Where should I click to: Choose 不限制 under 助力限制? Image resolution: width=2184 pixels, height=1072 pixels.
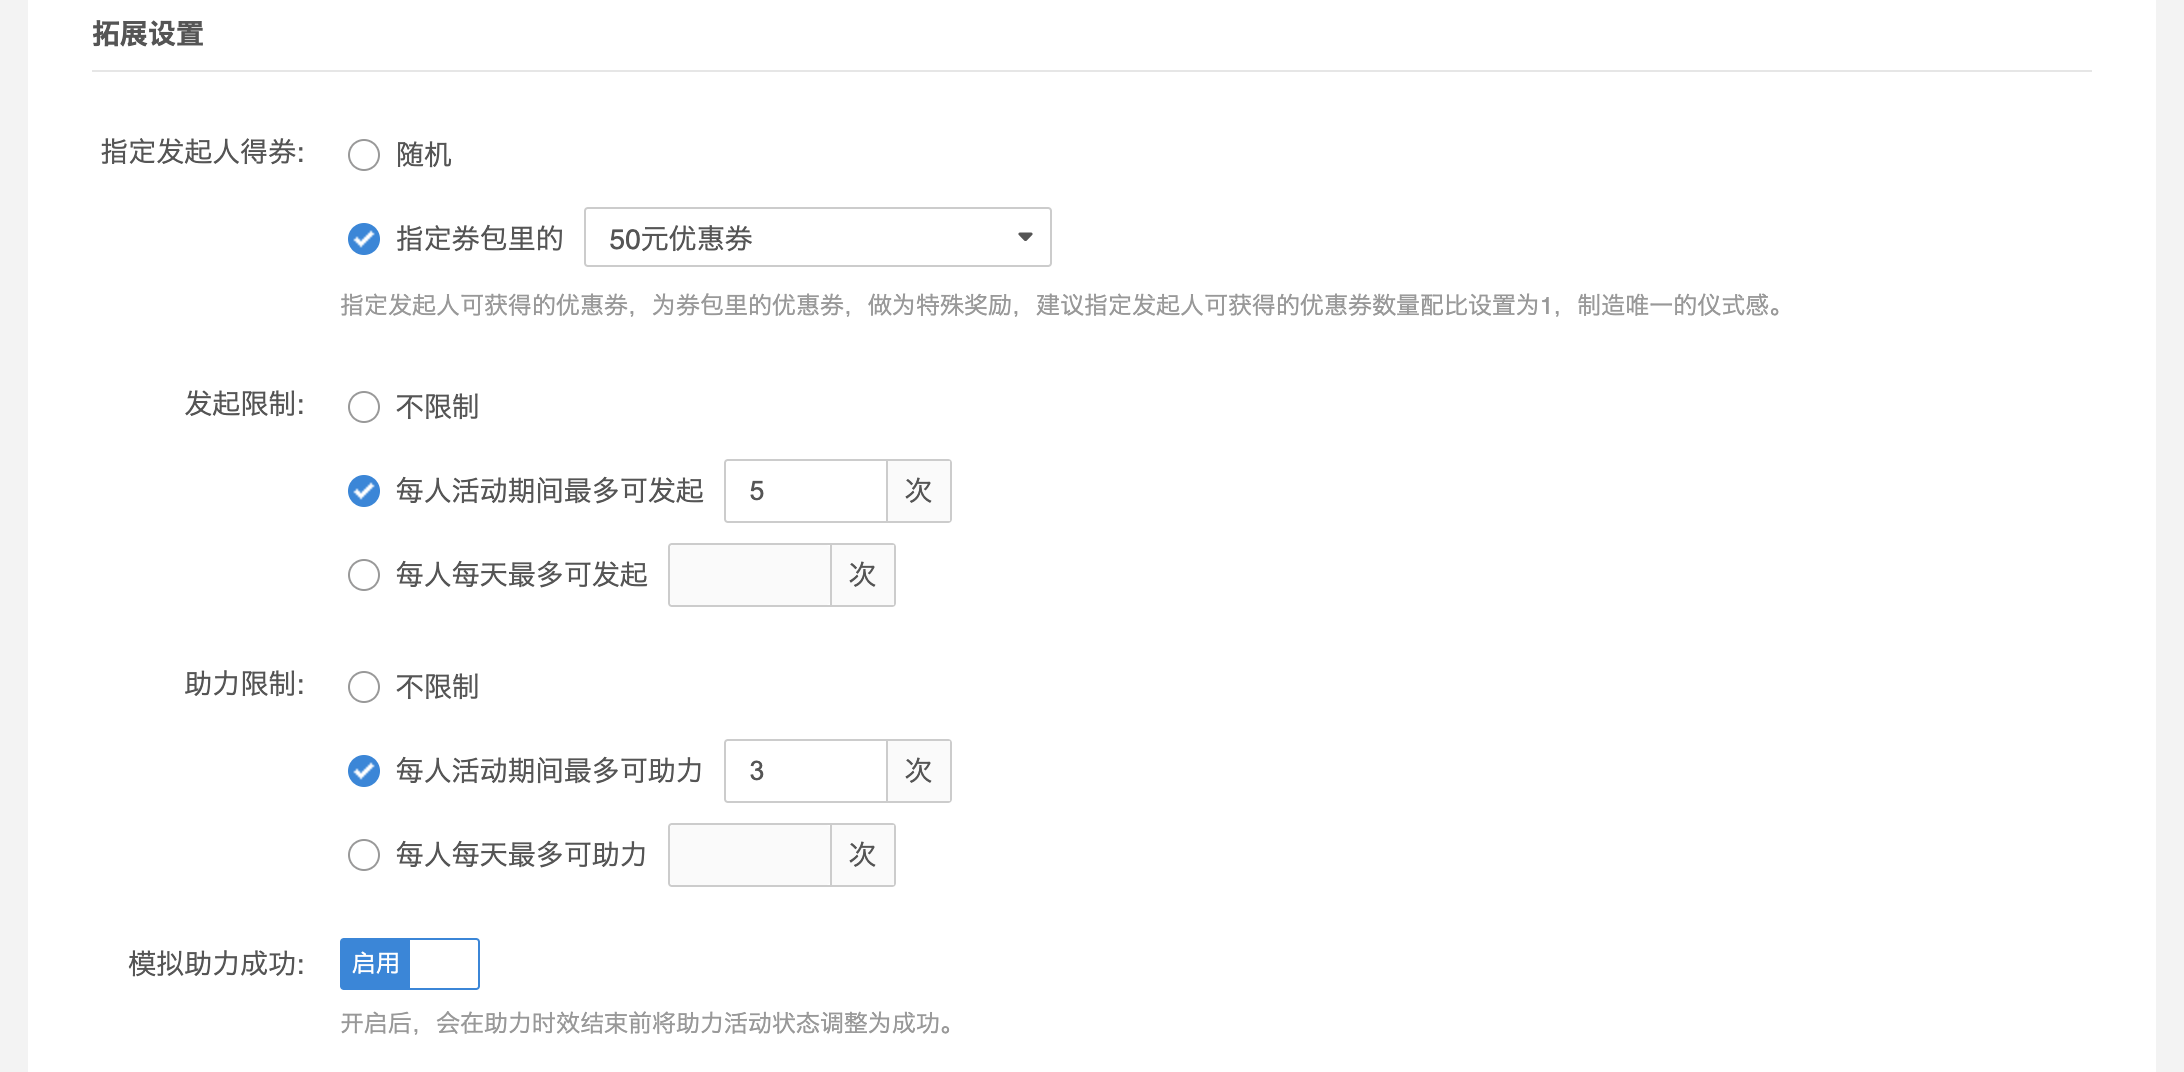(364, 687)
